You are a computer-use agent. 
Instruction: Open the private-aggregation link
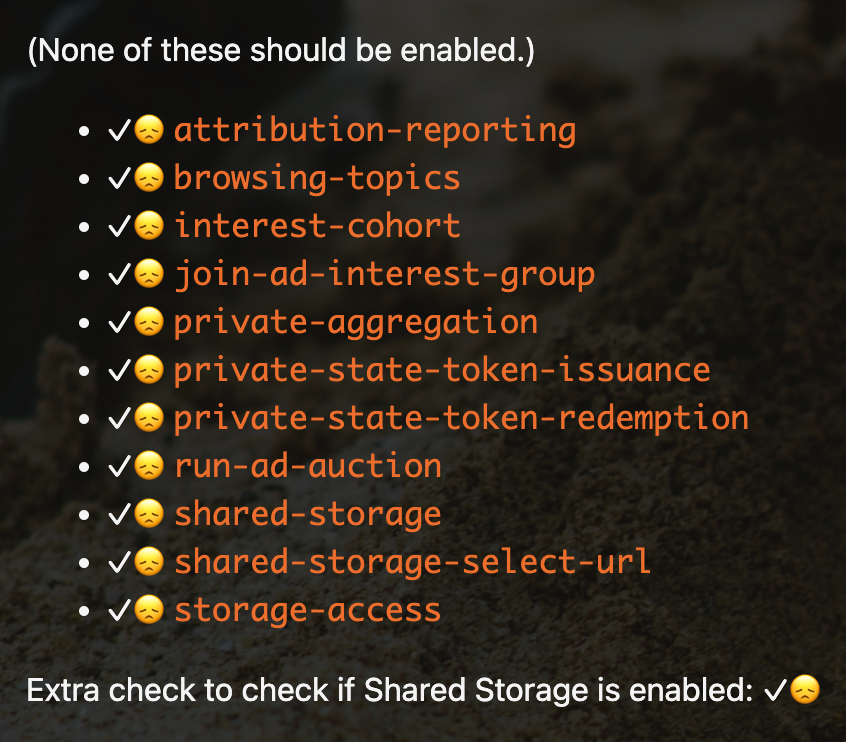[355, 322]
